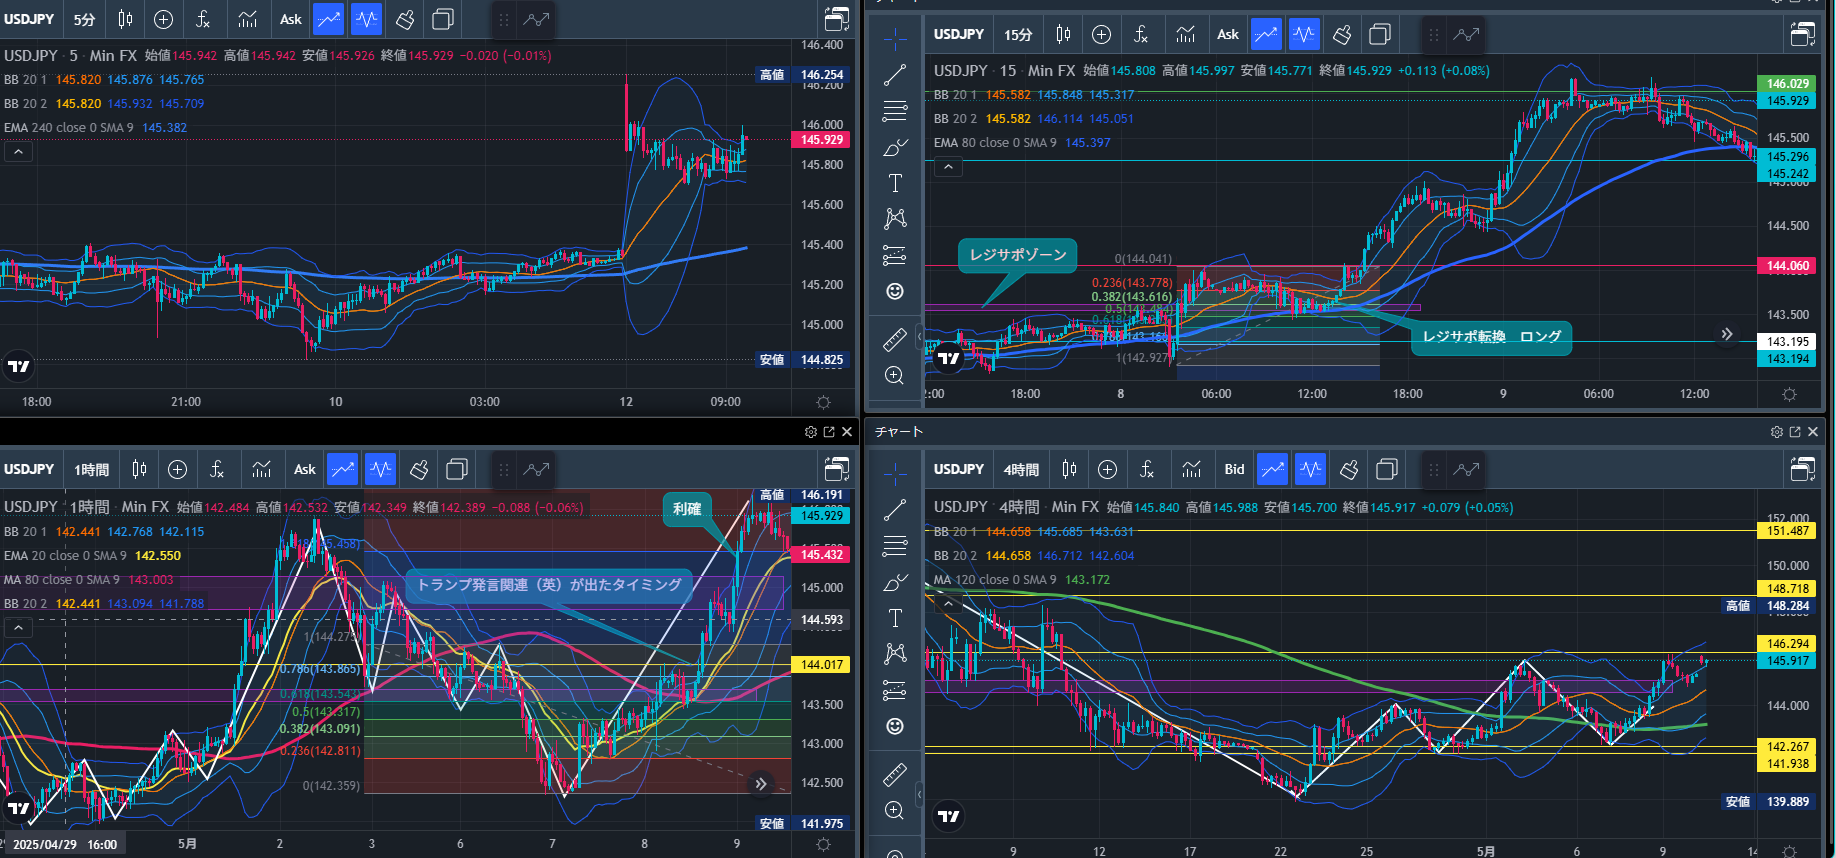Select brush drawing tool in 15分 chart
The width and height of the screenshot is (1836, 858).
coord(895,147)
